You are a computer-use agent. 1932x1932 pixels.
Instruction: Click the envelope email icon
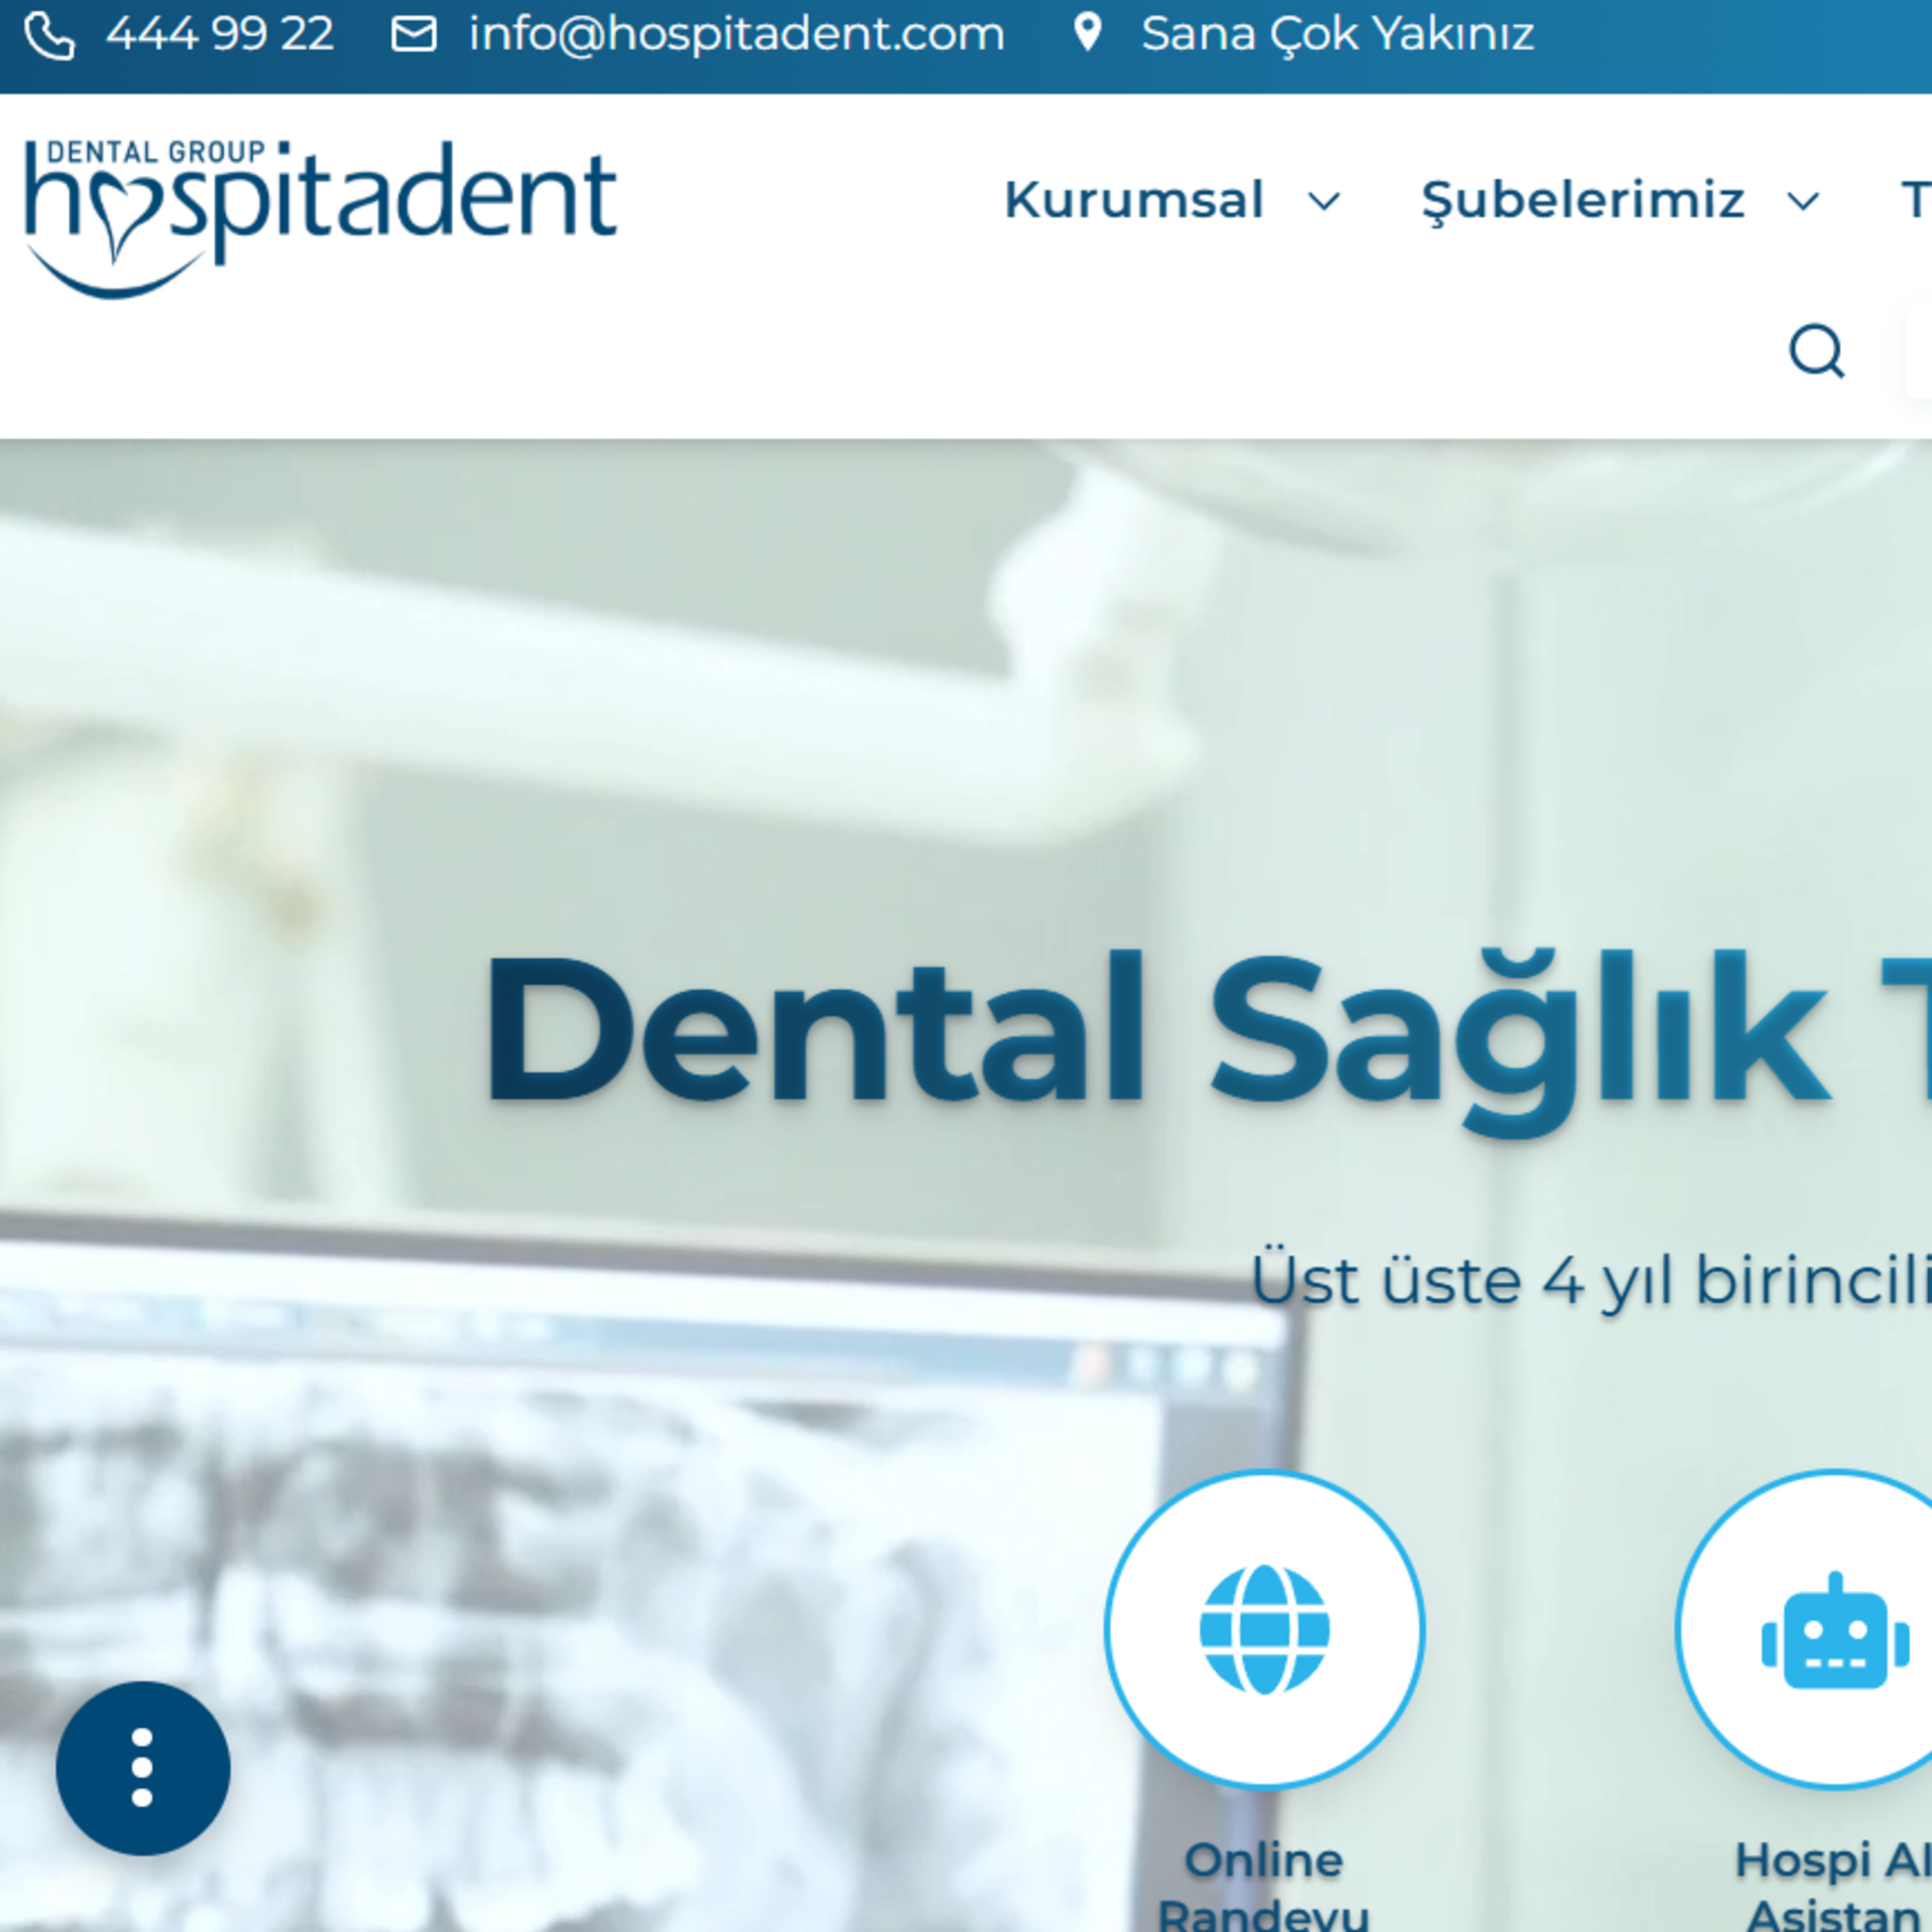point(413,34)
